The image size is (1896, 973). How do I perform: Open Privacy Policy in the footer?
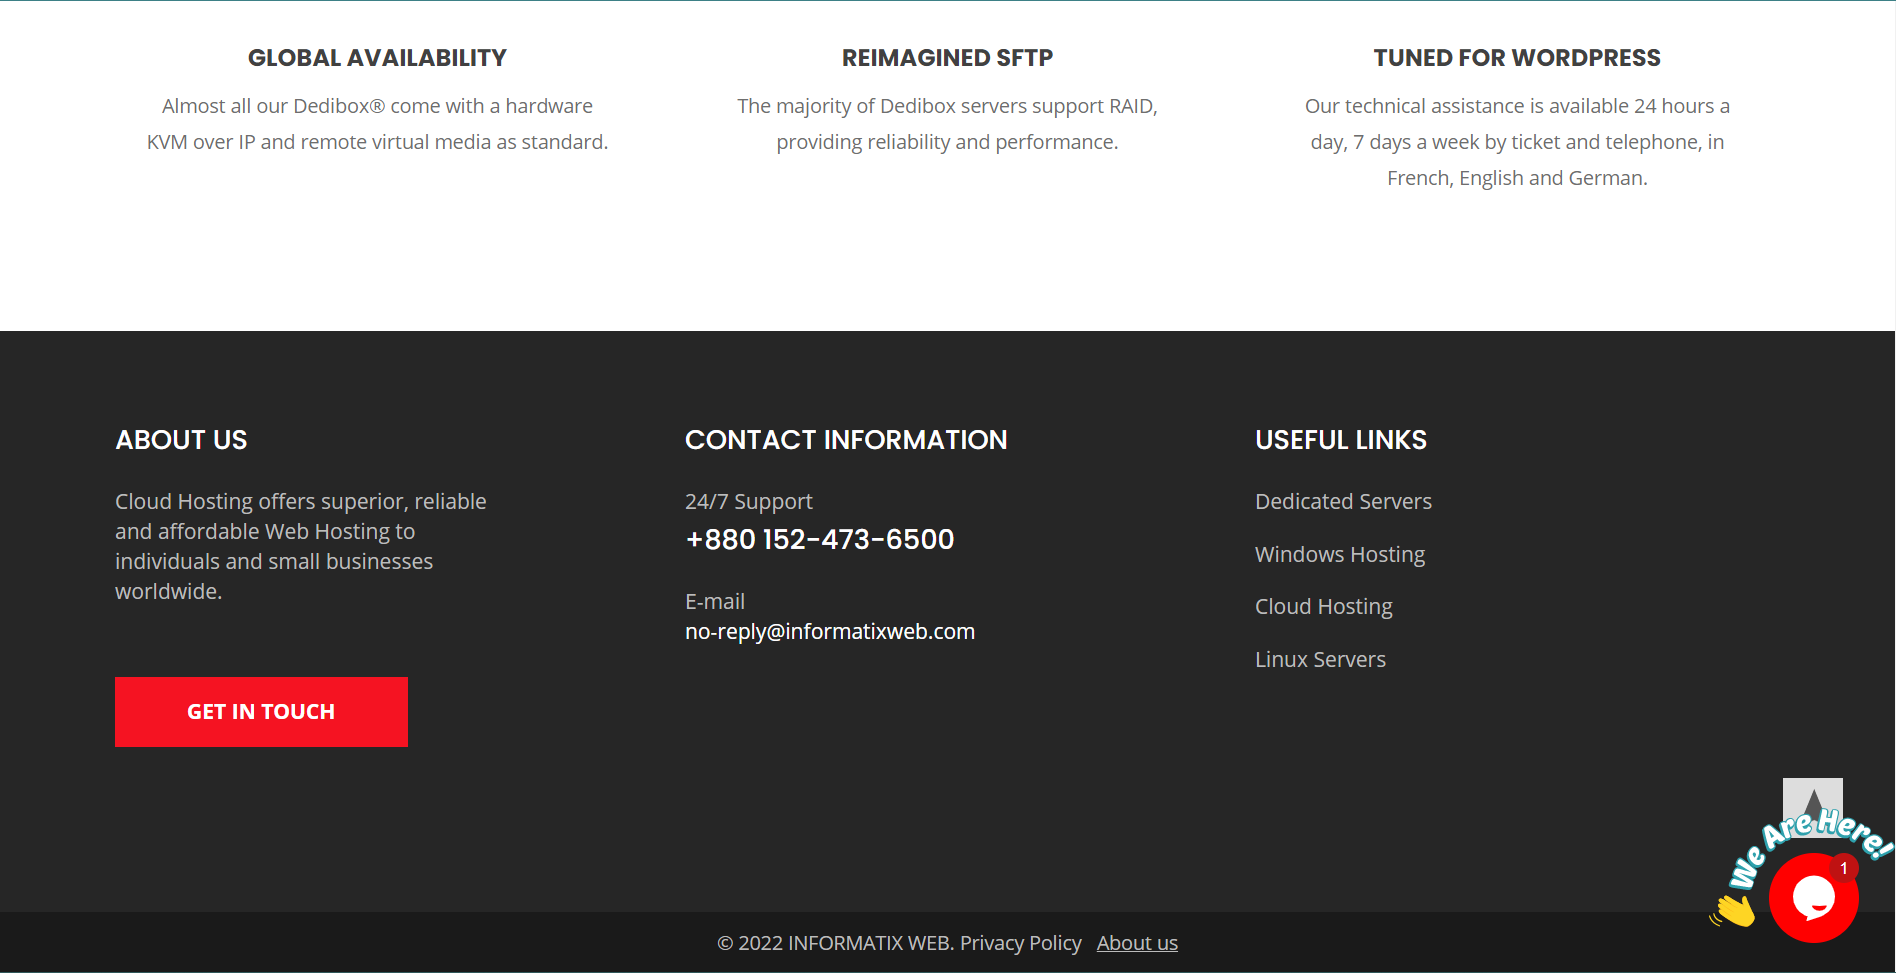1020,943
